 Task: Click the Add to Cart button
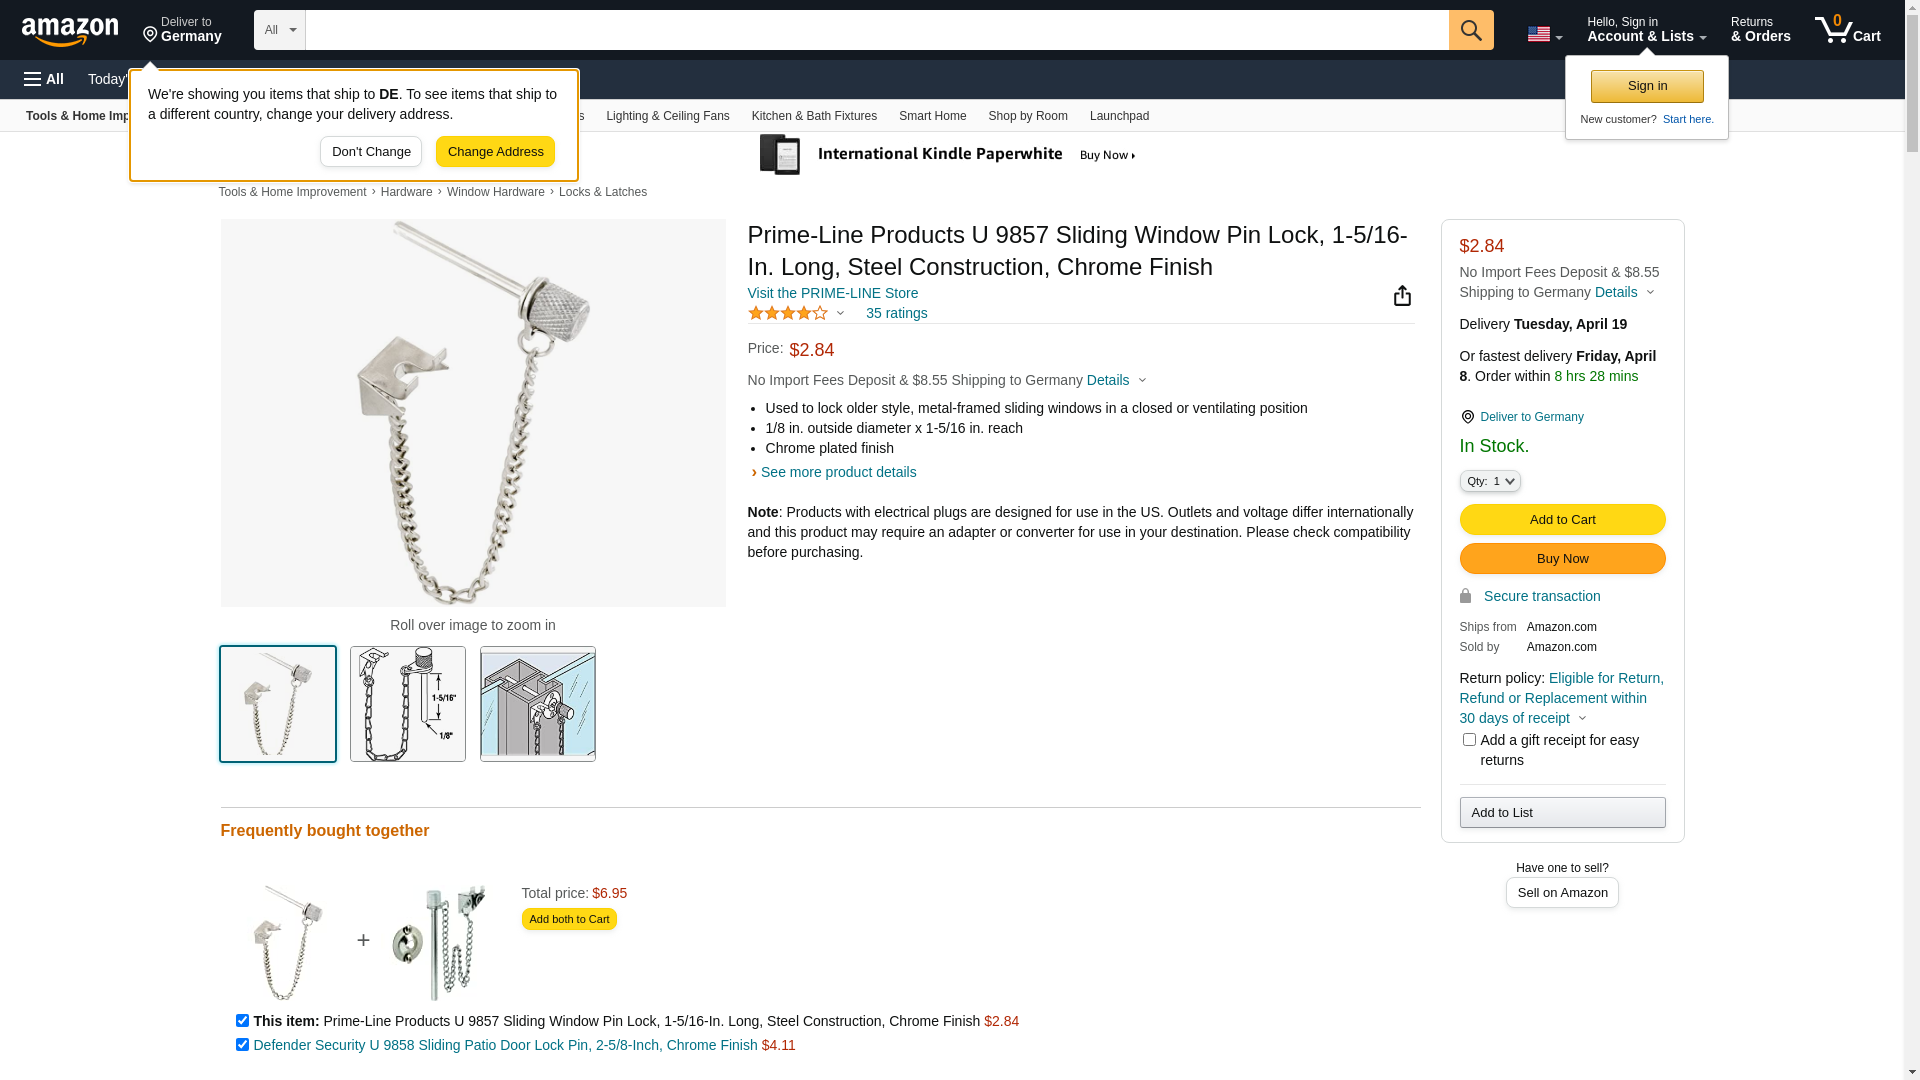1562,519
